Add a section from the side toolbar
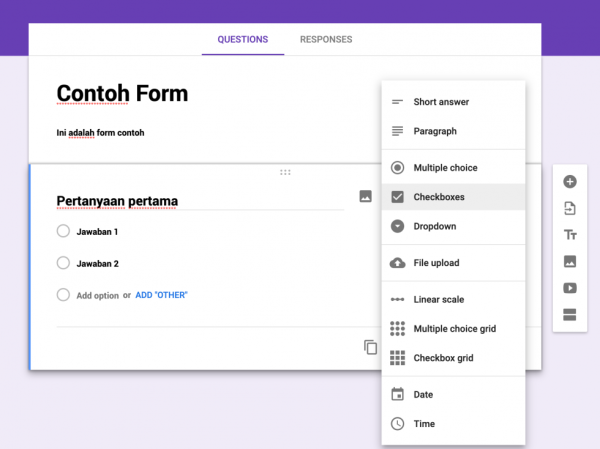600x449 pixels. 570,315
